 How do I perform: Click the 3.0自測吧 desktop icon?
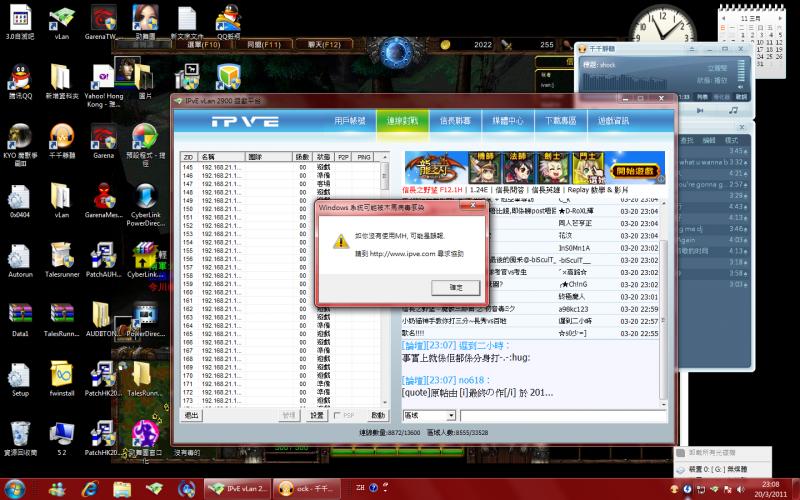point(20,22)
